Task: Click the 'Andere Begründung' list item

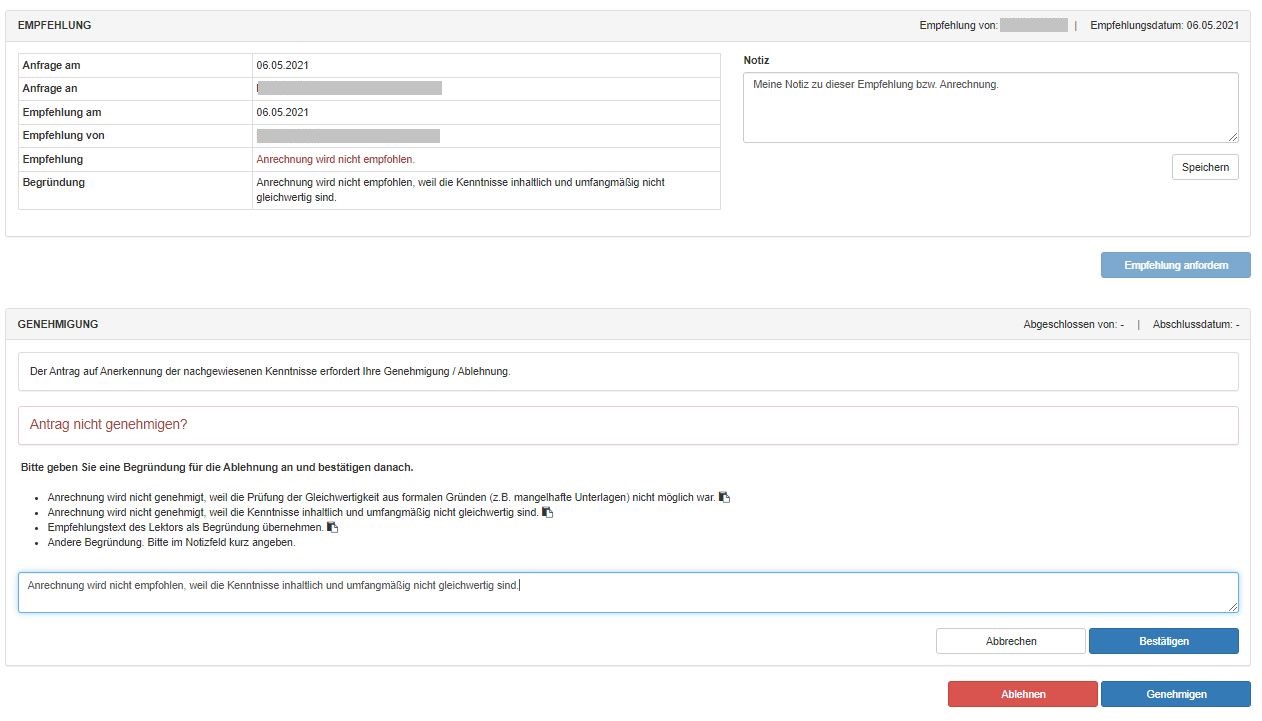Action: pyautogui.click(x=171, y=543)
